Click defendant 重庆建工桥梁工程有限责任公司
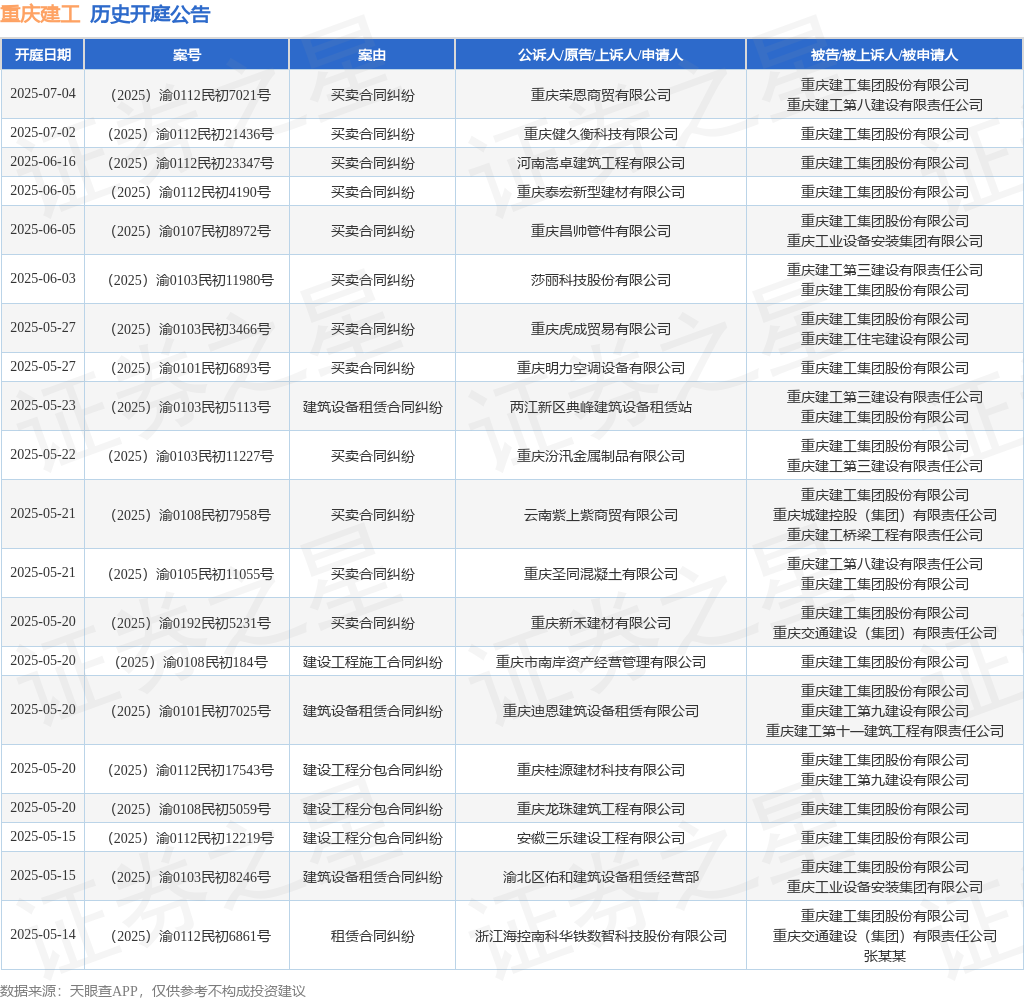 pos(885,535)
